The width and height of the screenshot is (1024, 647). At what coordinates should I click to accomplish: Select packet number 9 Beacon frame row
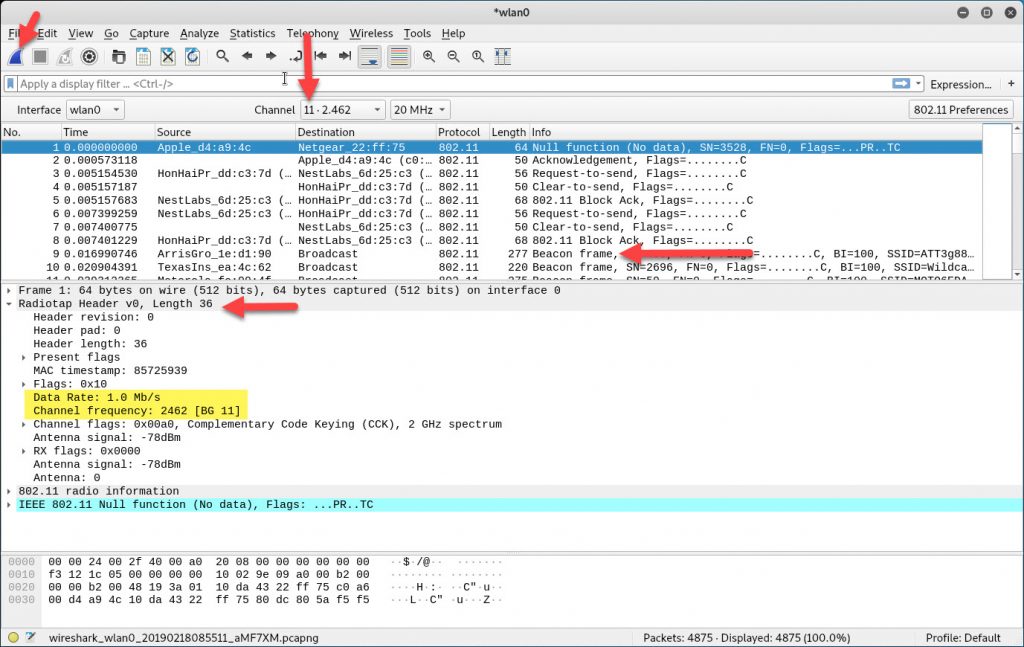(x=300, y=253)
